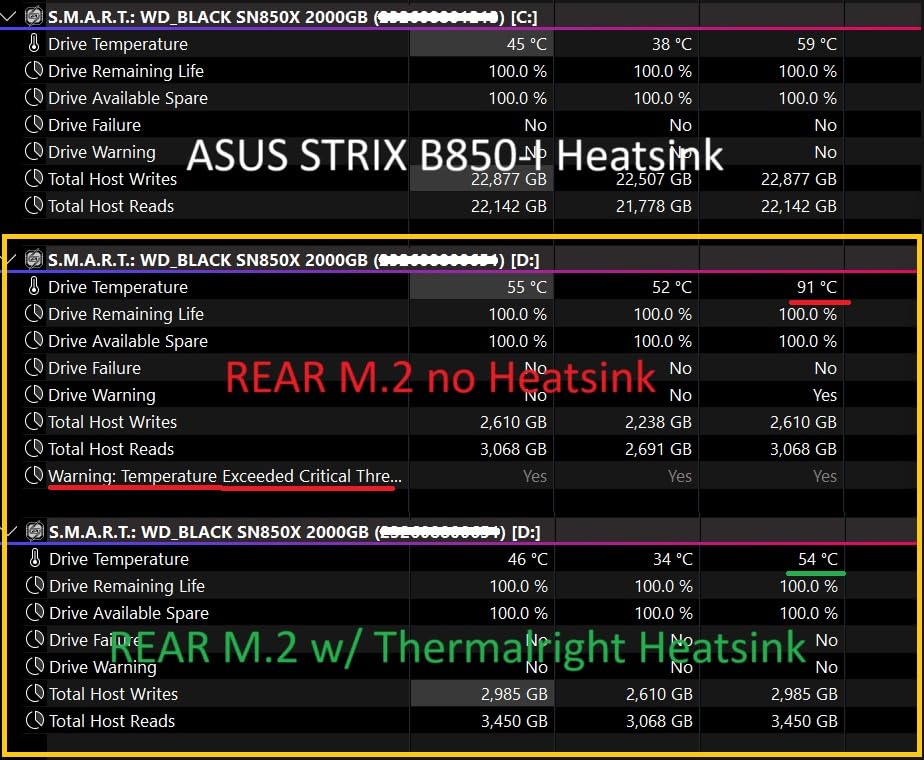Click the gauge icon of the 22,142 GB Total Host Reads row
924x760 pixels.
[34, 206]
